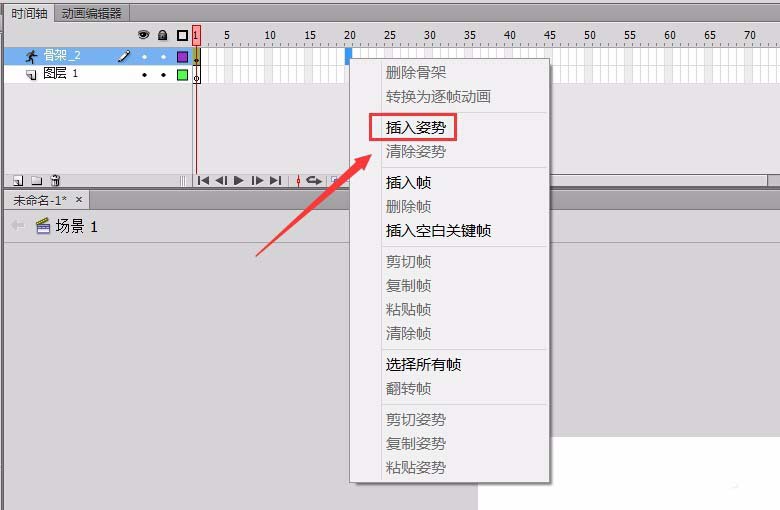Click the 场景 1 scene link
The height and width of the screenshot is (510, 780).
[x=76, y=226]
